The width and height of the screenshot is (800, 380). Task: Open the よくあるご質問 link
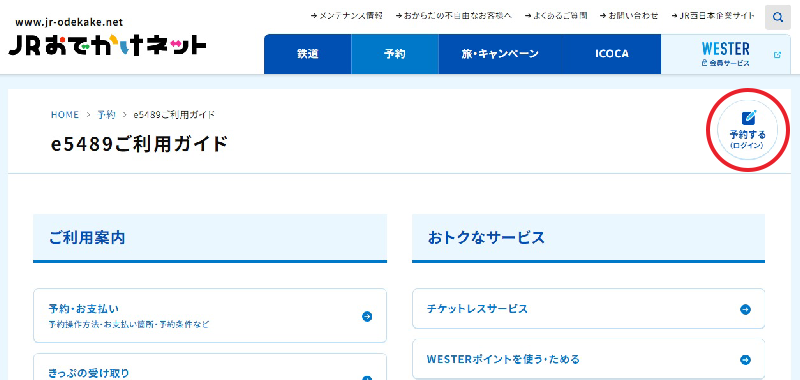(x=556, y=16)
